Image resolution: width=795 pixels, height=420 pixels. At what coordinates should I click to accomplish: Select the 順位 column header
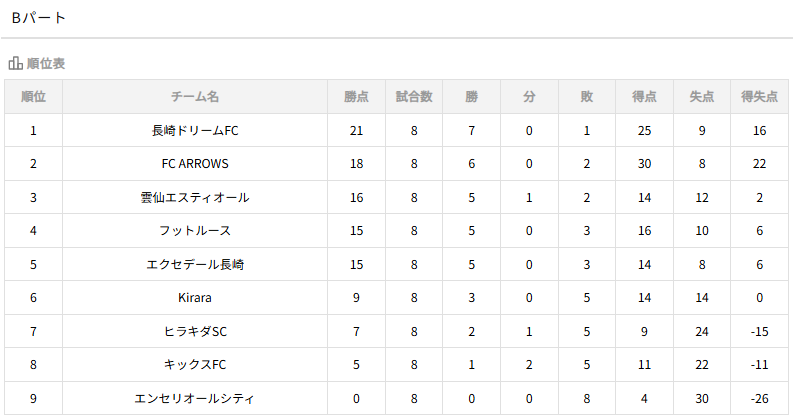tap(33, 97)
